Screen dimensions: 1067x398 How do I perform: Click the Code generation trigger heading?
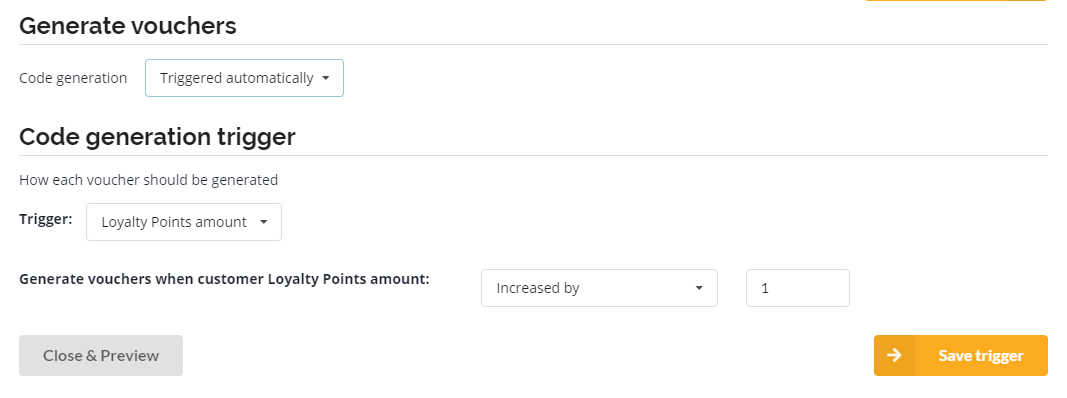[x=157, y=137]
